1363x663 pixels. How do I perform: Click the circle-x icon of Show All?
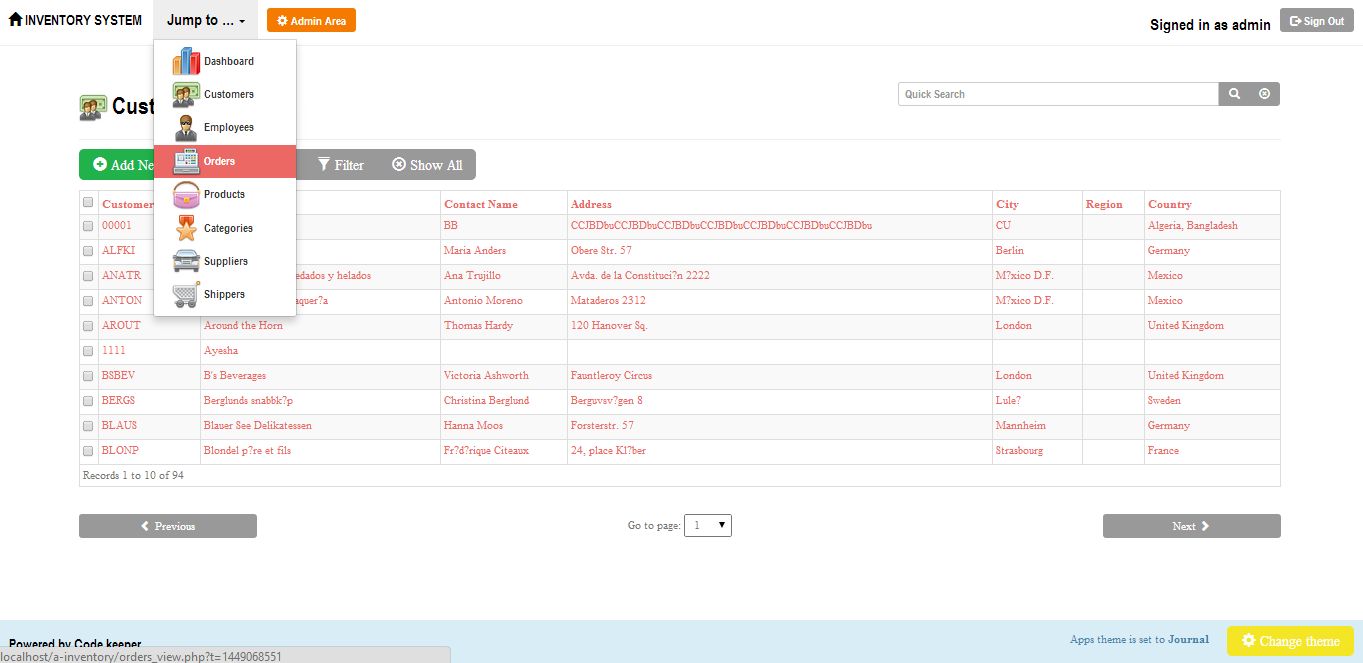pyautogui.click(x=399, y=165)
